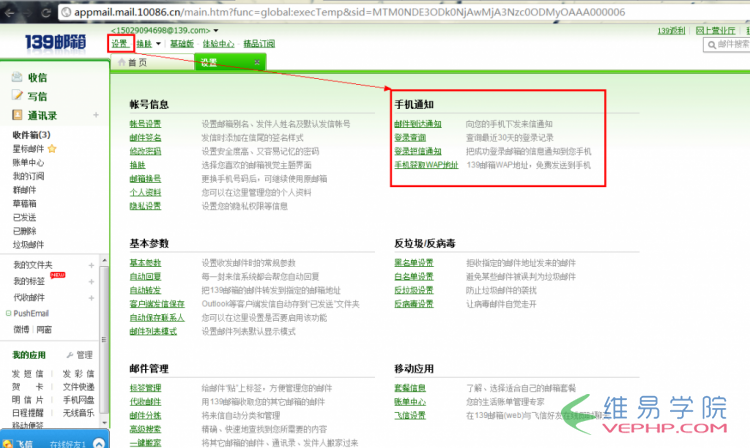Click the 飞信 icon in the bottom bar

coord(8,444)
